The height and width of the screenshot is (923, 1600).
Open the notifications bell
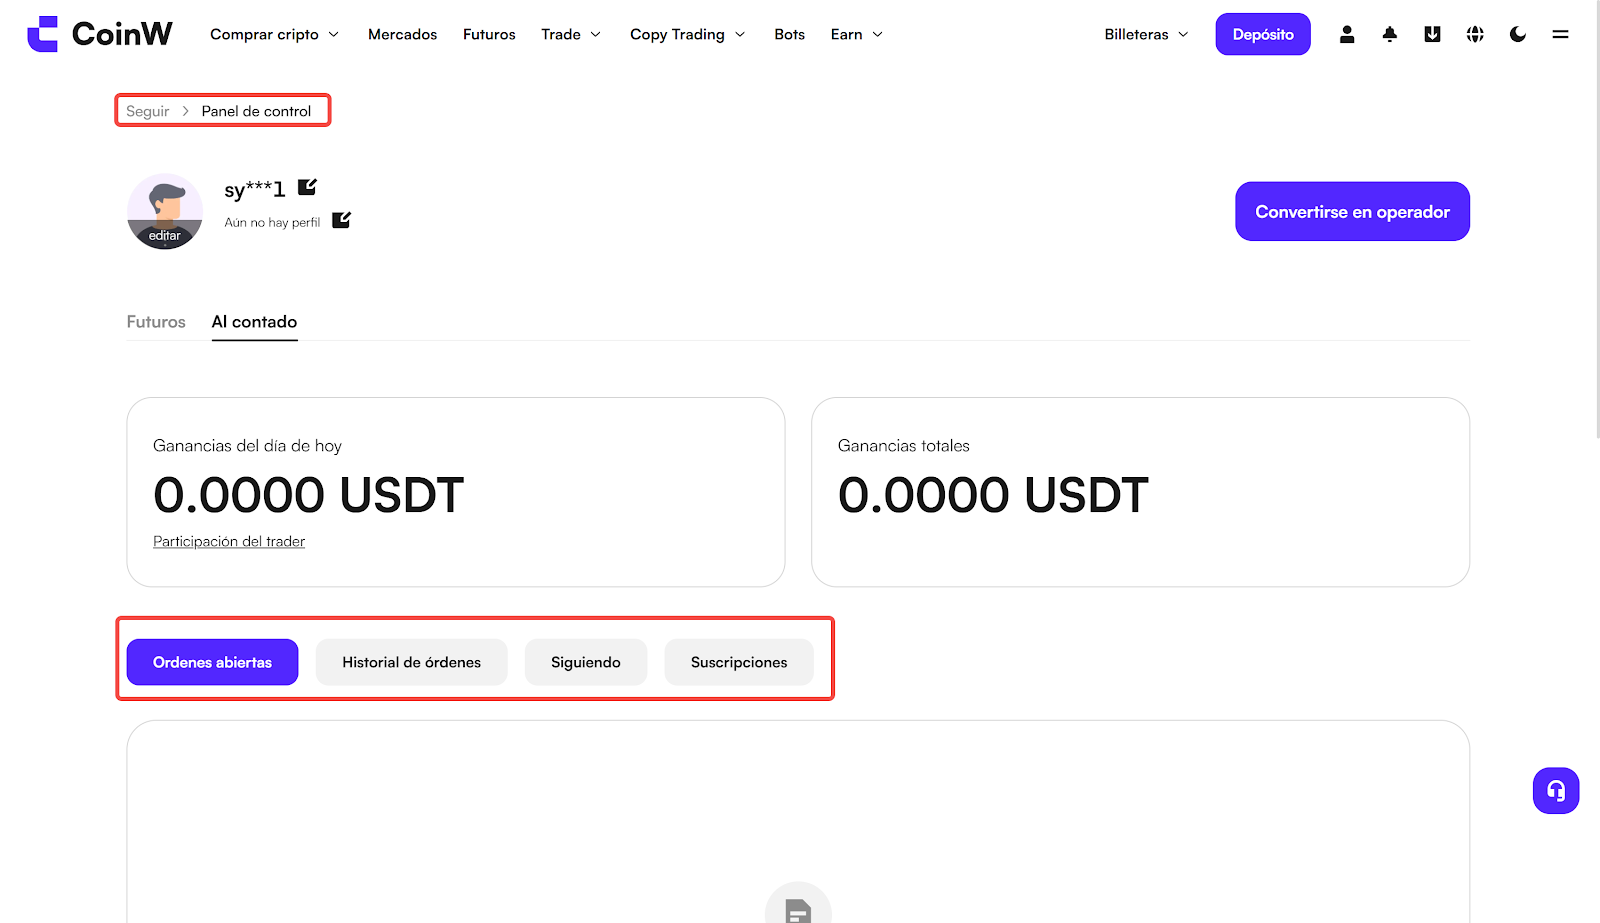[x=1390, y=34]
